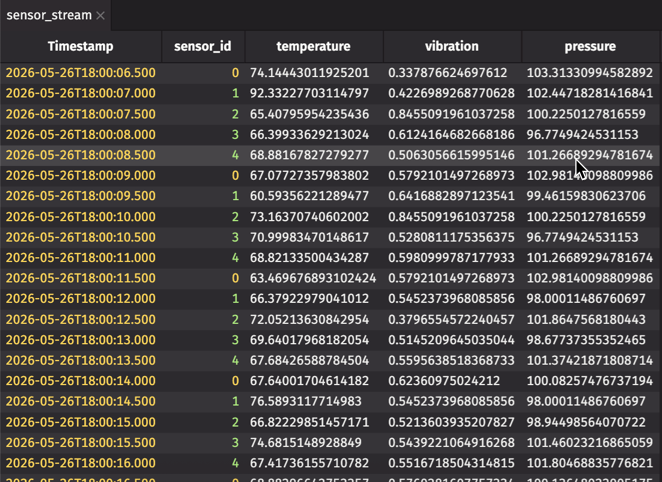Image resolution: width=662 pixels, height=482 pixels.
Task: Select timestamp cell 2026-05-26T18:00:13.500
Action: point(81,360)
